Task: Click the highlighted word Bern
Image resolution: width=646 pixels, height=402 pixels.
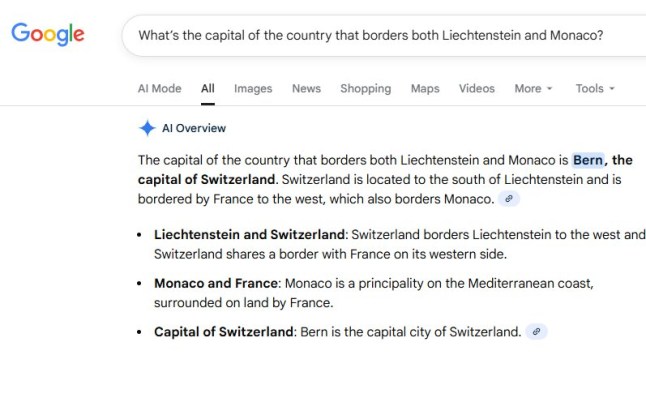Action: click(588, 160)
